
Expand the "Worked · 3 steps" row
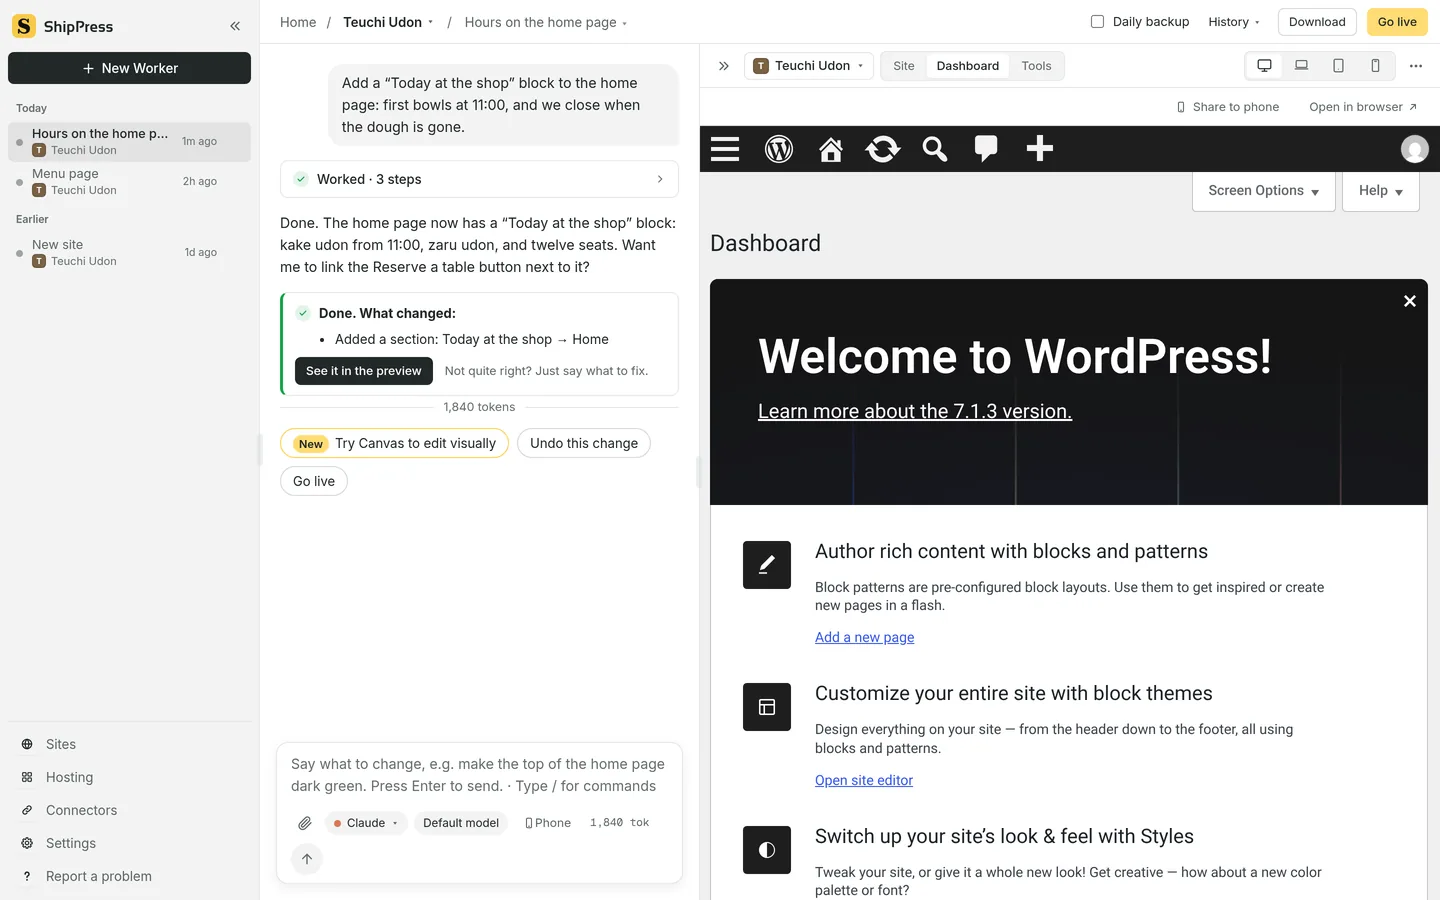pyautogui.click(x=479, y=179)
